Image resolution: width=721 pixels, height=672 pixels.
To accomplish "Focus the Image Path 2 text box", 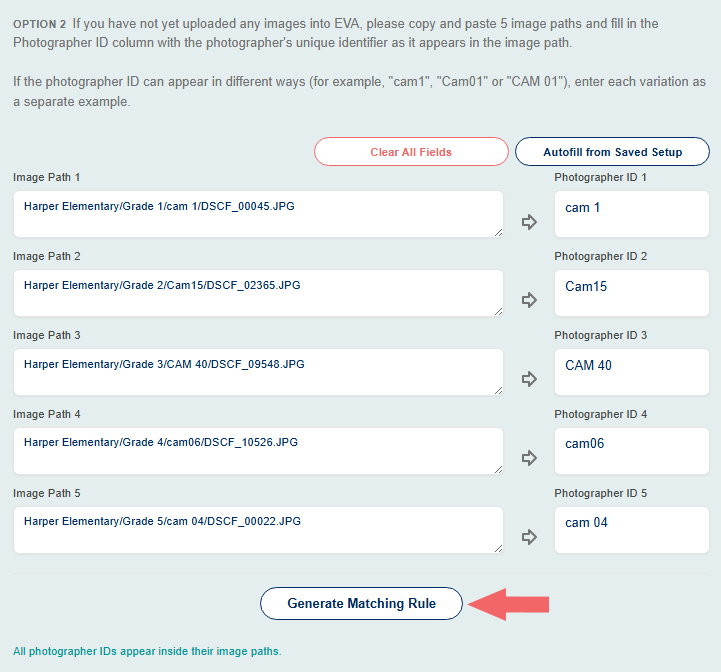I will point(258,293).
